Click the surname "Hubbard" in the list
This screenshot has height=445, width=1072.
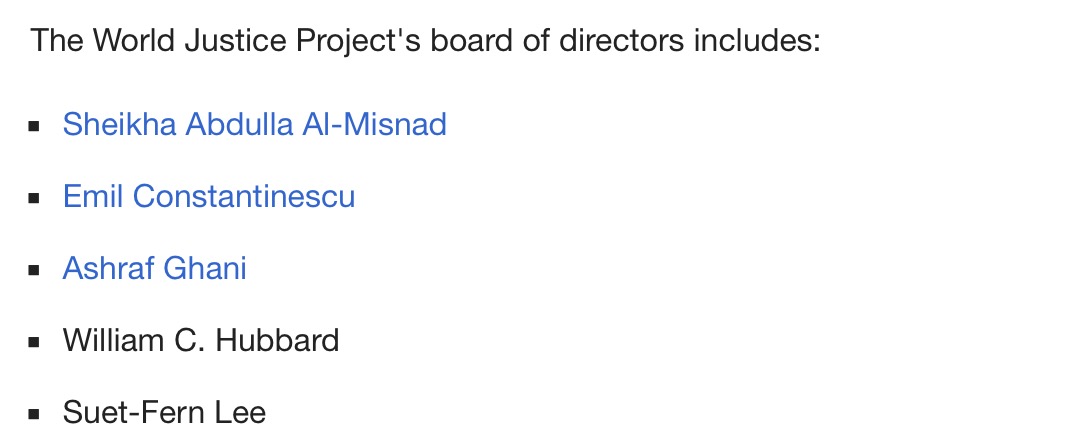click(x=277, y=340)
